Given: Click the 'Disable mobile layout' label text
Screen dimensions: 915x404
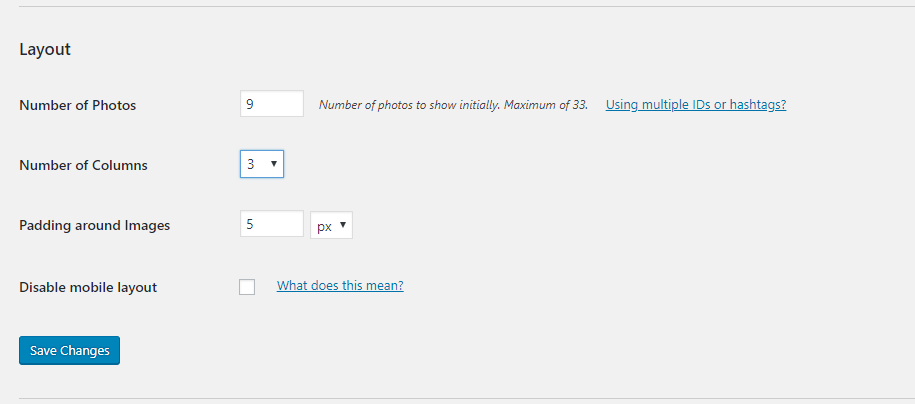Looking at the screenshot, I should coord(88,287).
